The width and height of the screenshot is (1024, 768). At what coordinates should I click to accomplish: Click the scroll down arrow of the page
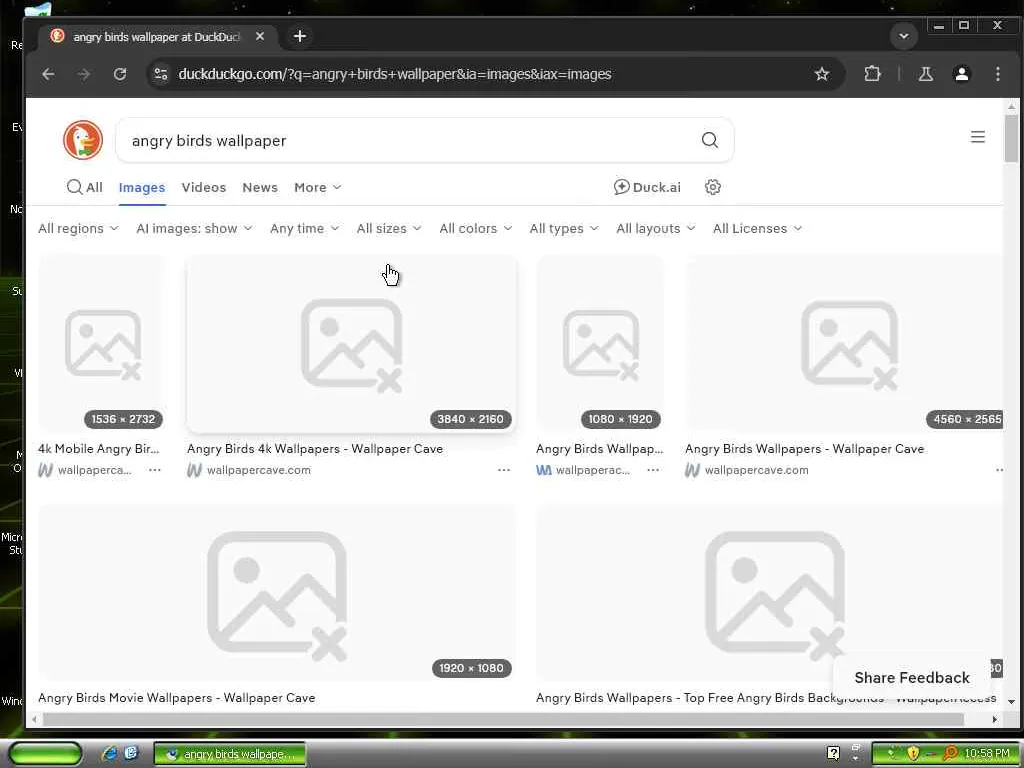click(x=1012, y=701)
